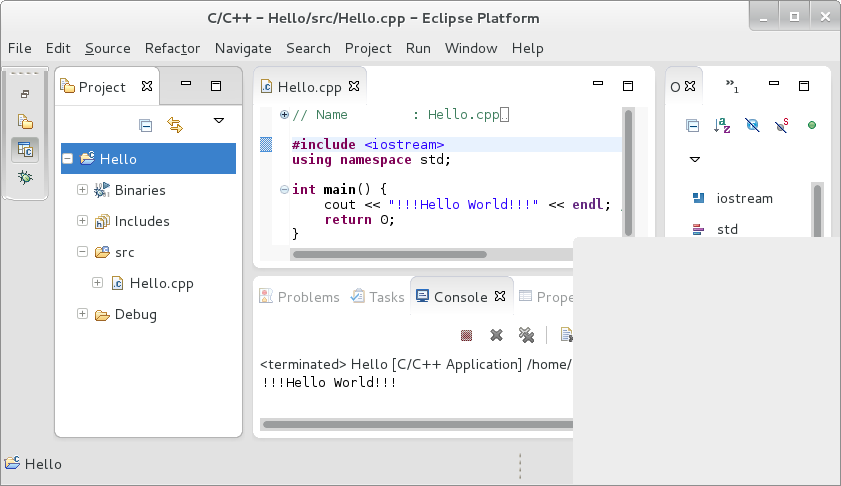
Task: Switch to the C/C++ perspective icon
Action: coord(25,150)
